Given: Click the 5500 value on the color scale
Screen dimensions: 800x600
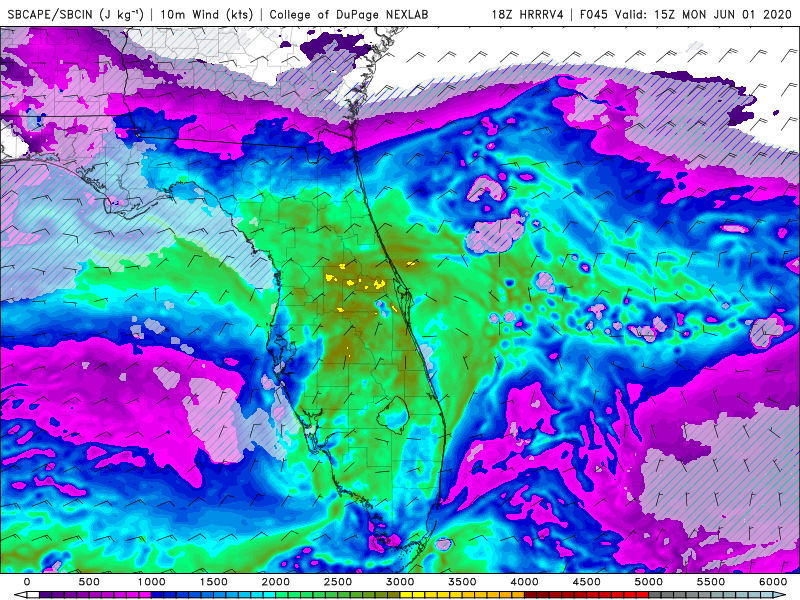Looking at the screenshot, I should [x=711, y=582].
